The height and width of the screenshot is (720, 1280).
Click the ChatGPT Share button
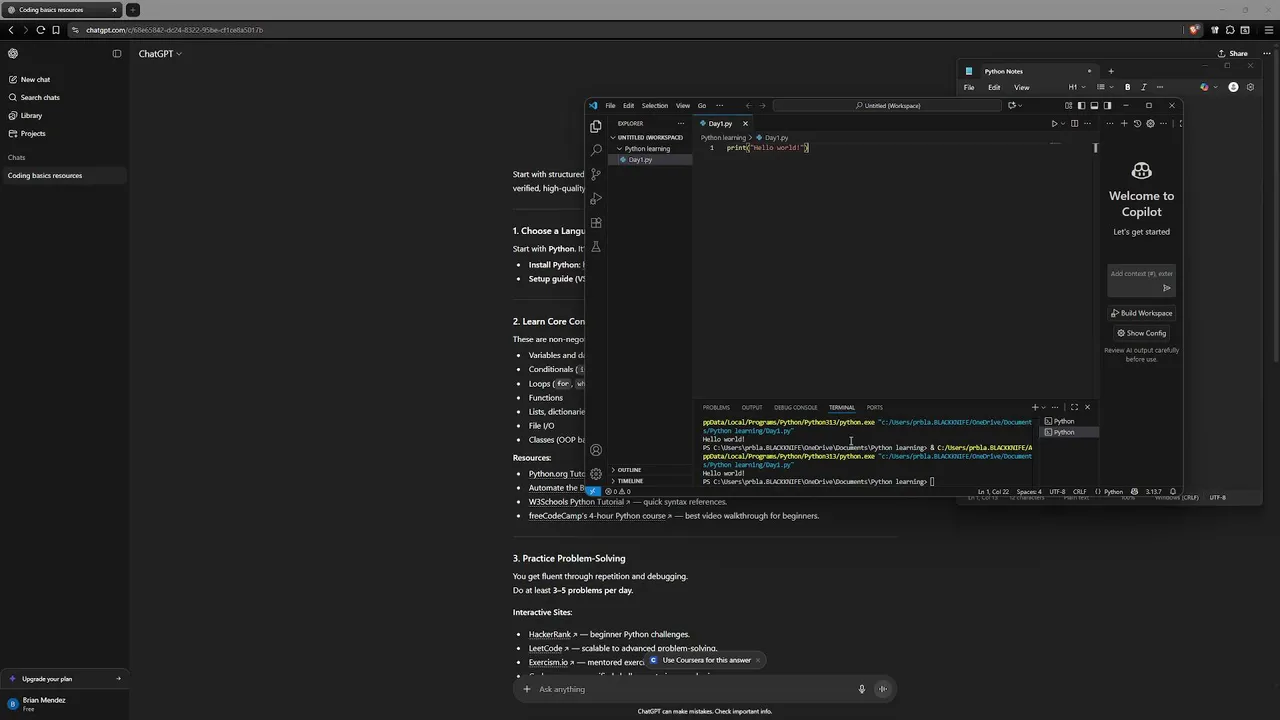[x=1233, y=54]
